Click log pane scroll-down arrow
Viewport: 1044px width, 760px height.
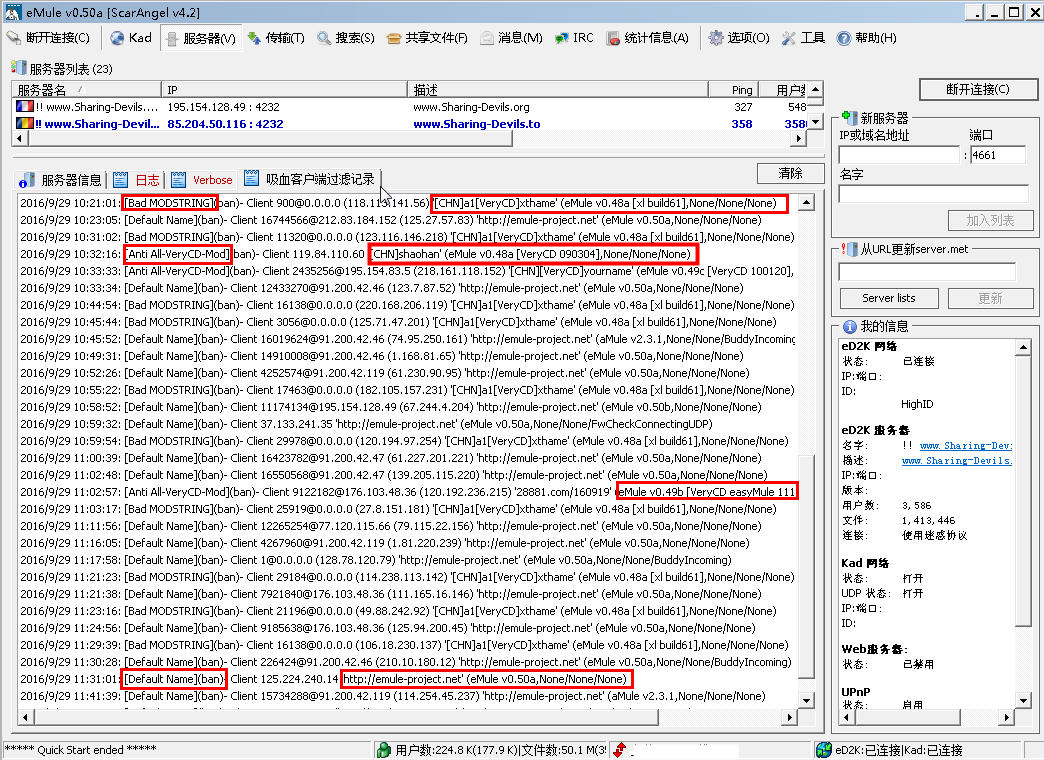(806, 700)
